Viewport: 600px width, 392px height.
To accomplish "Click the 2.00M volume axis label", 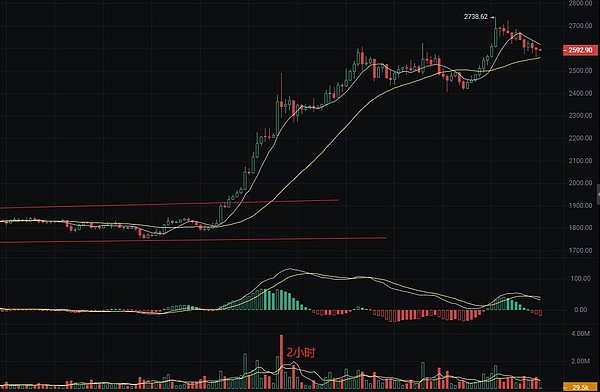I will tap(580, 361).
